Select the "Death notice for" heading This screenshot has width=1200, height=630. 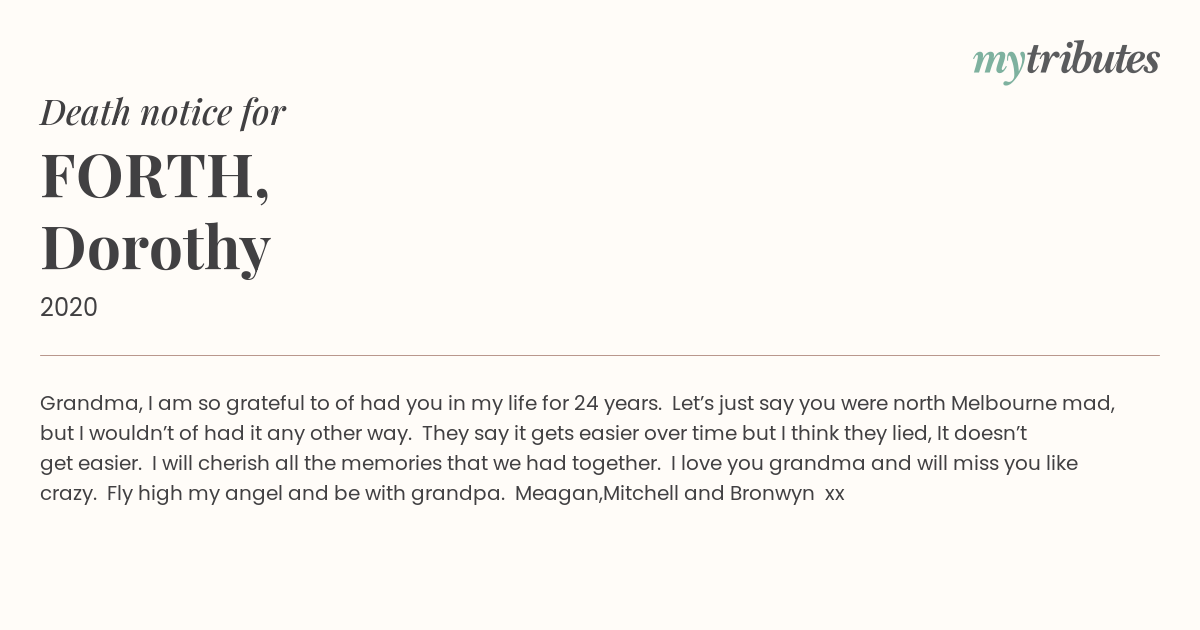click(163, 113)
